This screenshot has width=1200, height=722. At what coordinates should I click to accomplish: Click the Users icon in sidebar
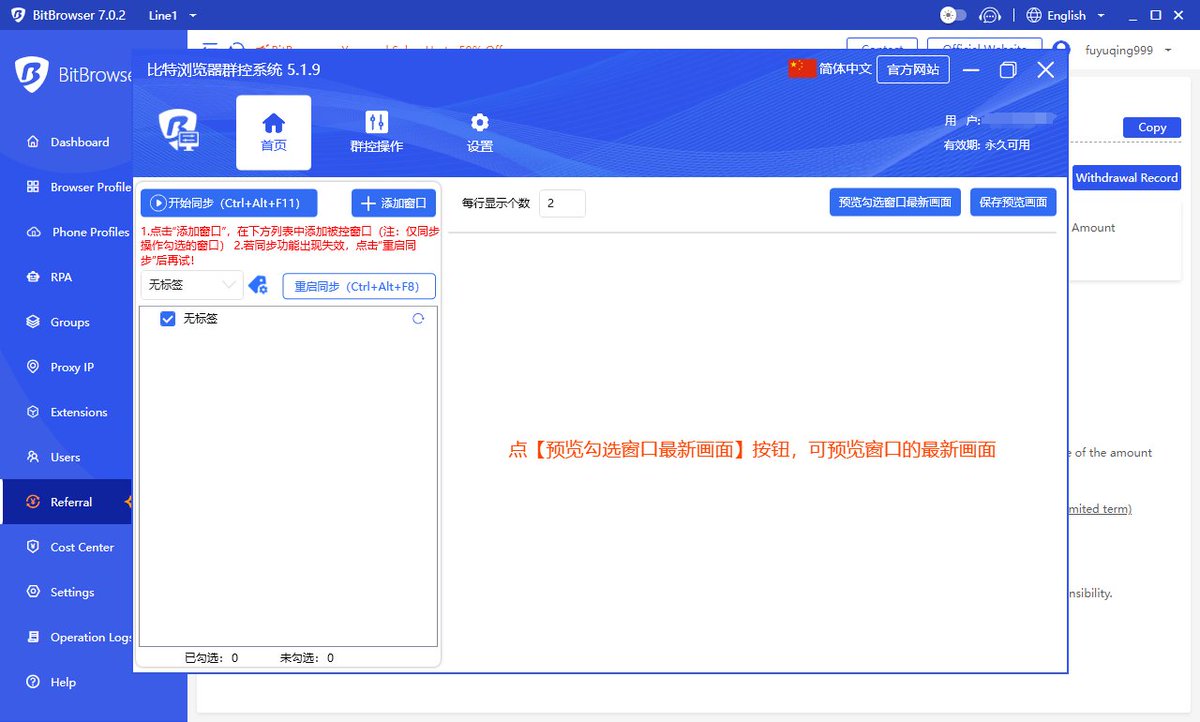click(33, 457)
